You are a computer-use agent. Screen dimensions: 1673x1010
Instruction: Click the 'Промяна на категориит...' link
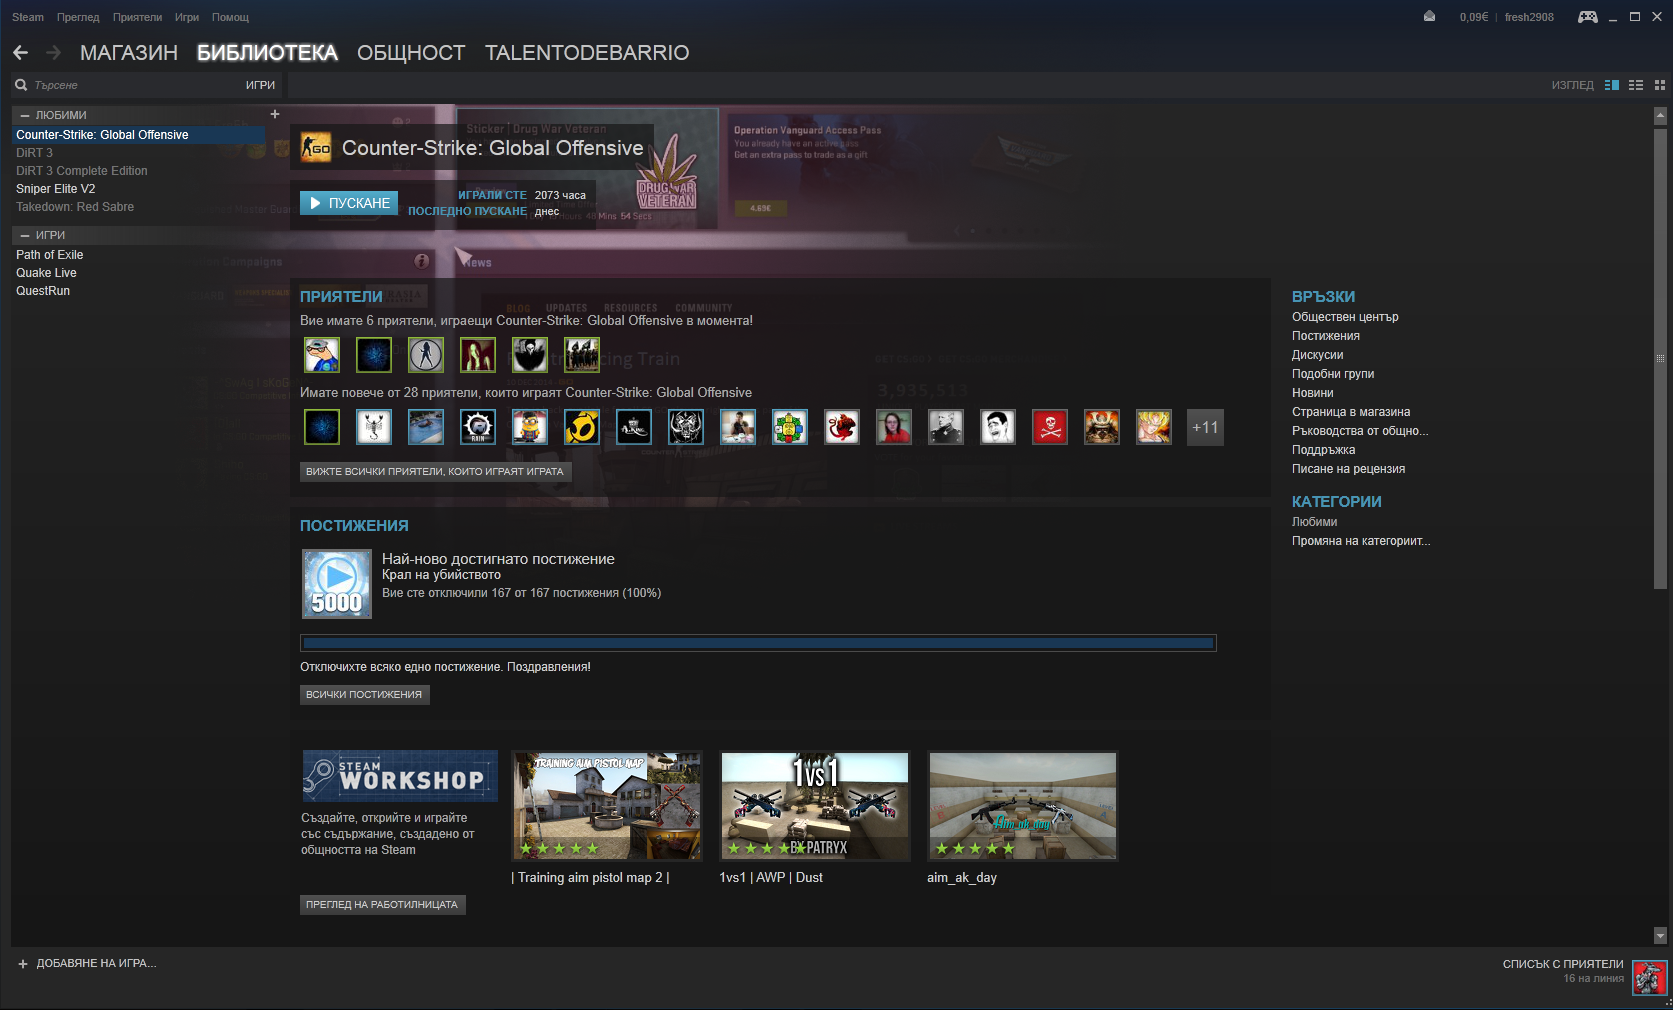pyautogui.click(x=1361, y=541)
